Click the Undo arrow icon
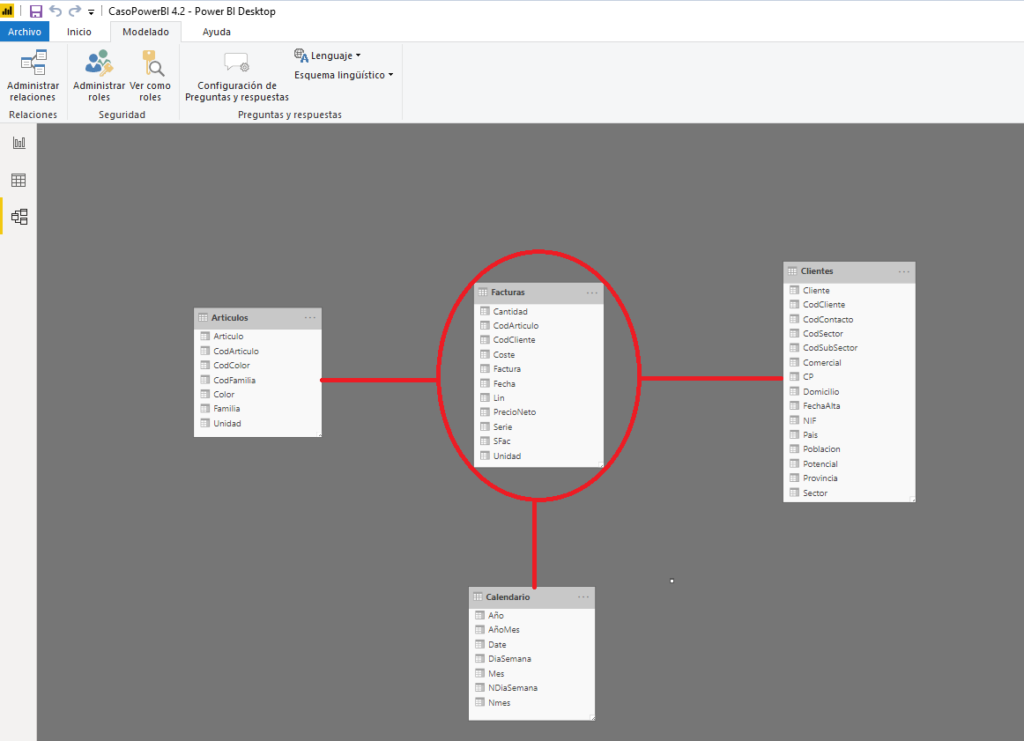The width and height of the screenshot is (1024, 741). 55,10
